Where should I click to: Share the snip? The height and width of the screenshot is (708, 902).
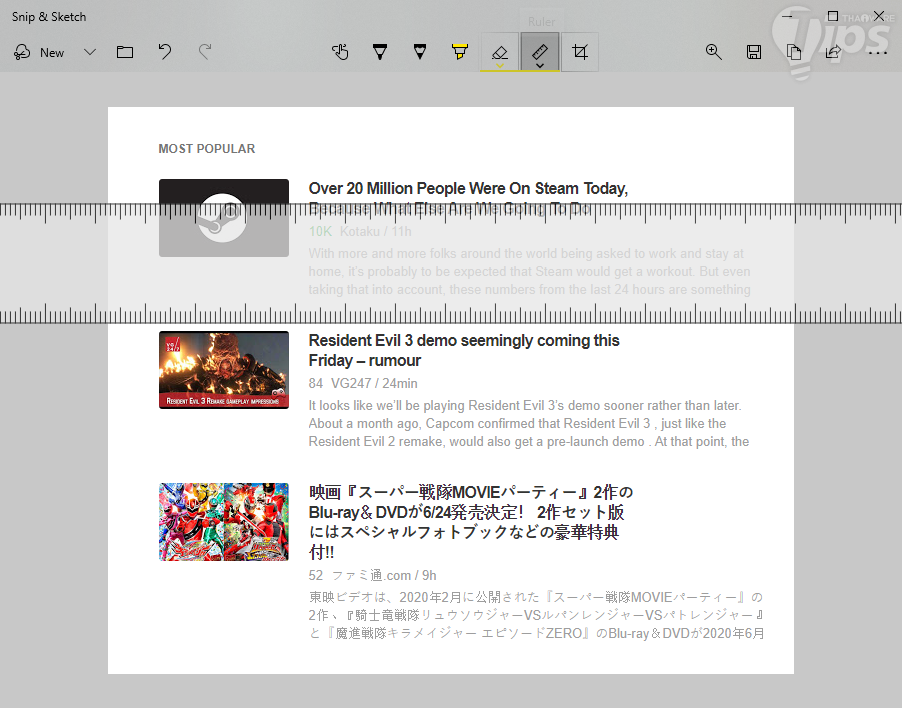pos(834,52)
